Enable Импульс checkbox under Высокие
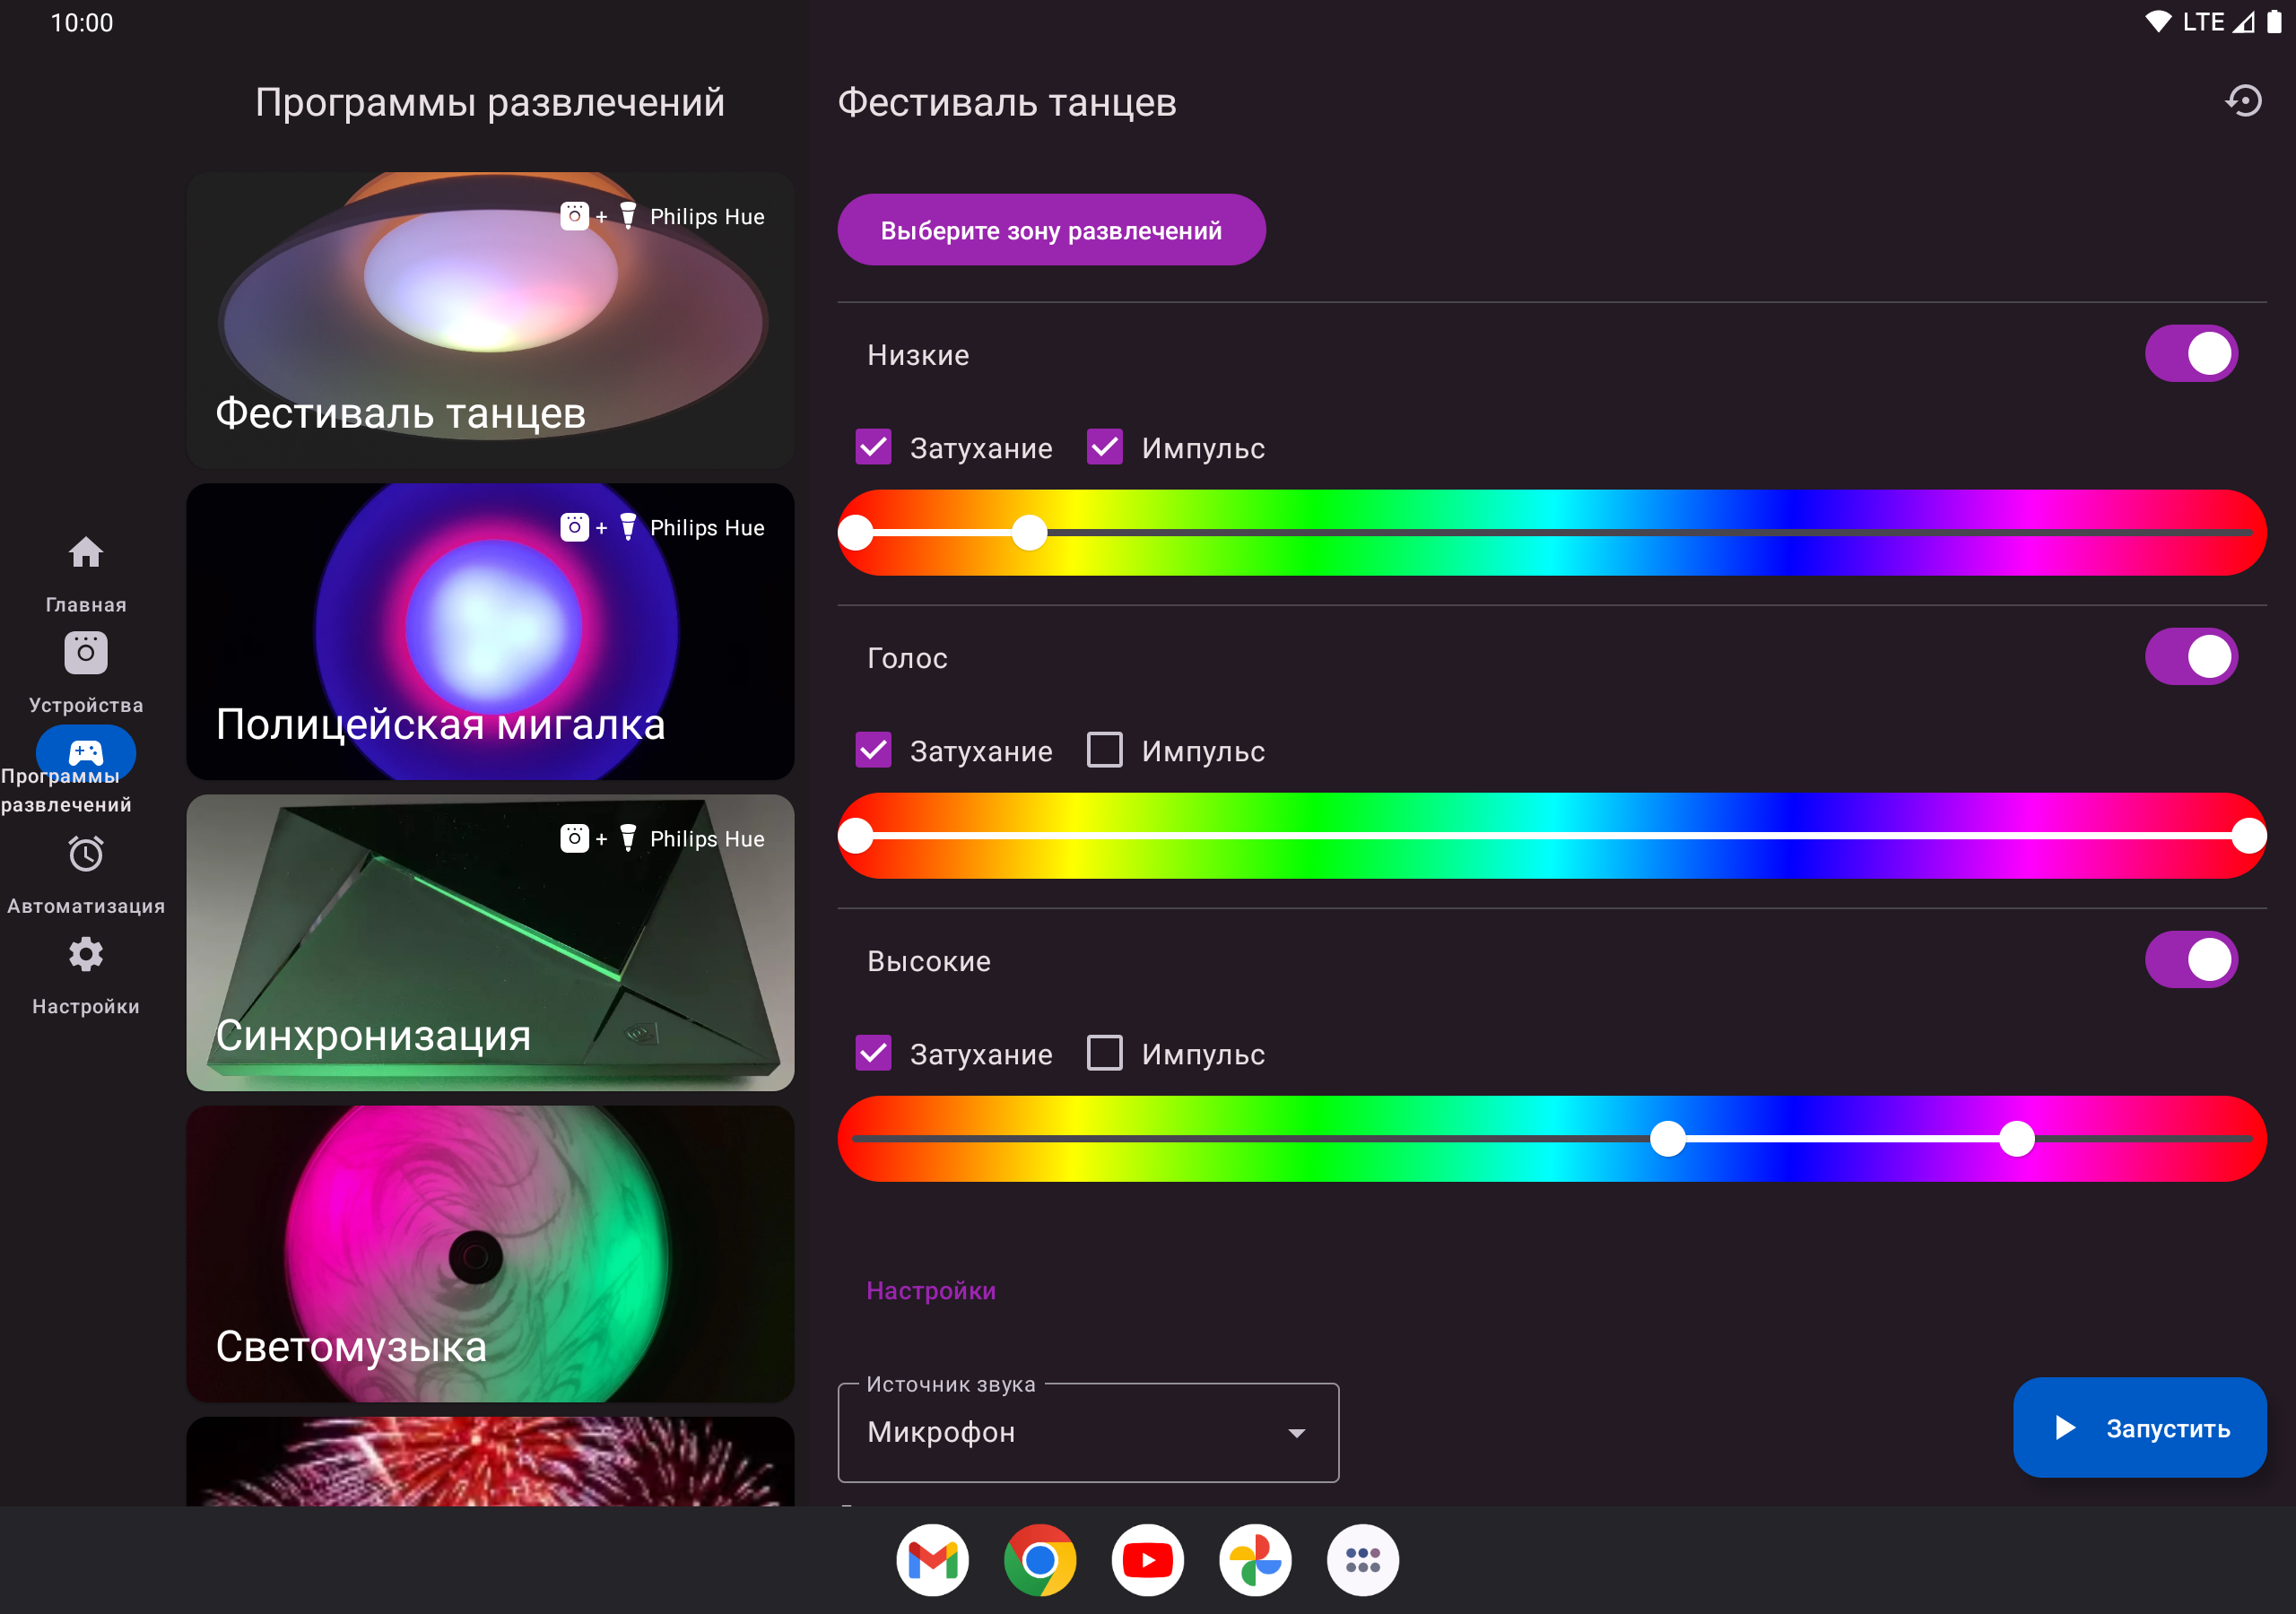Image resolution: width=2296 pixels, height=1614 pixels. 1104,1053
